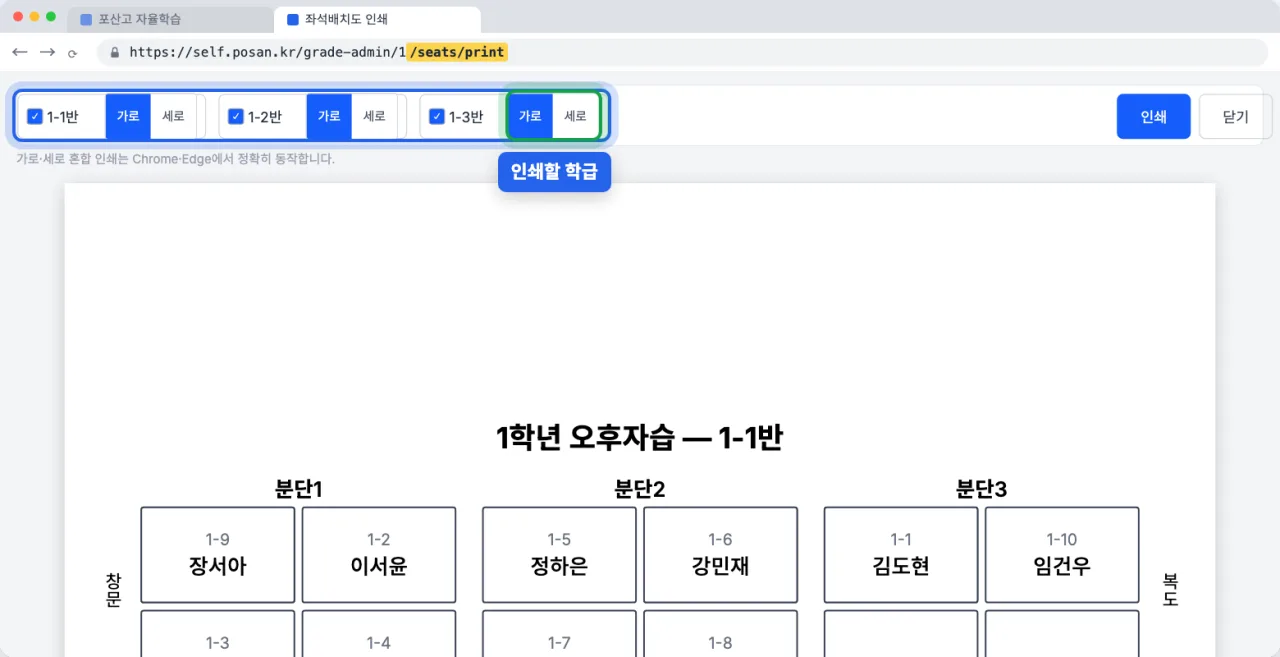Click the 분단2 column heading

click(x=640, y=489)
